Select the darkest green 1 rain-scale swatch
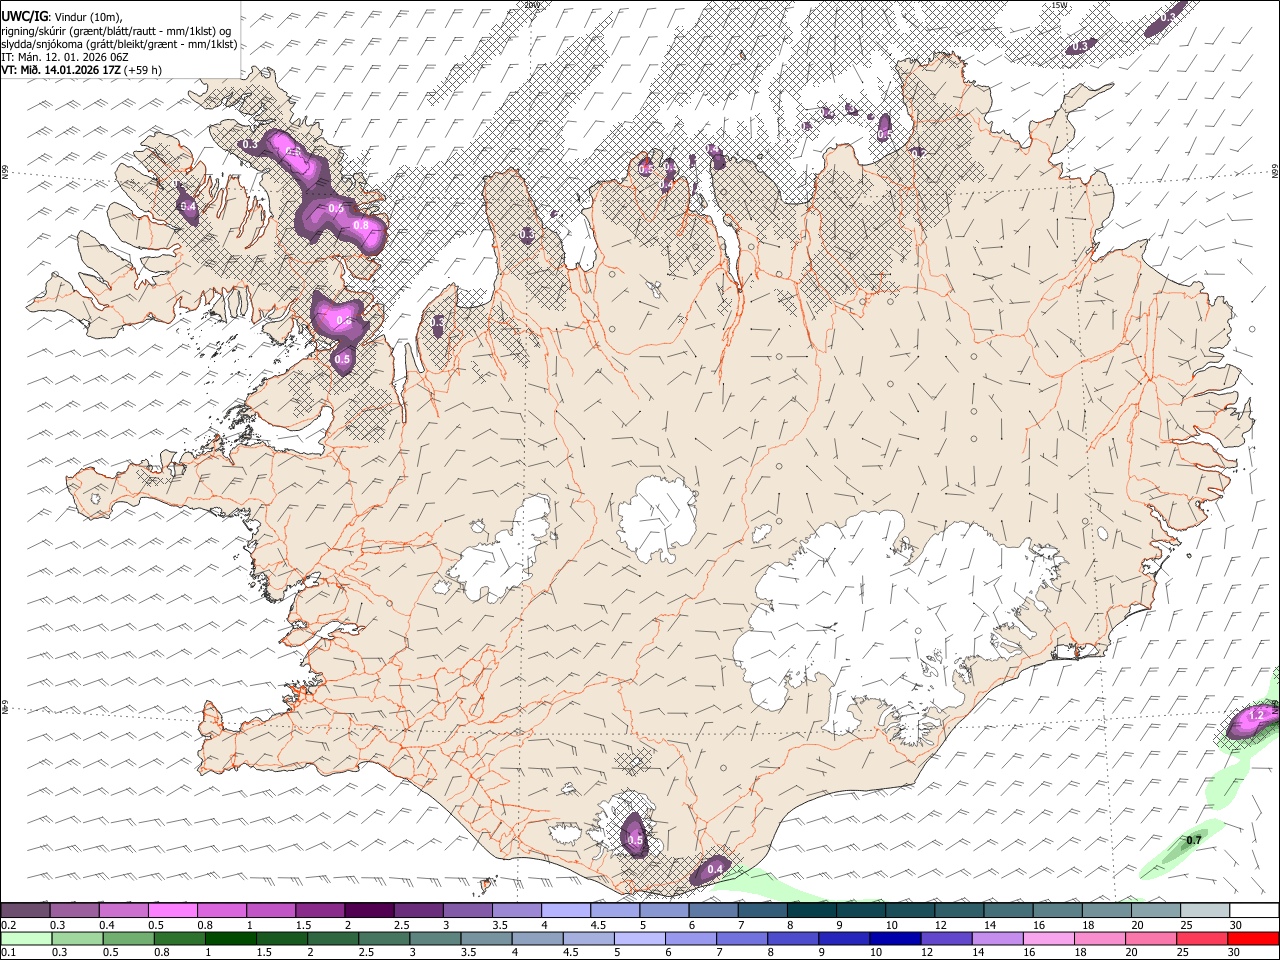Screen dimensions: 1280x960 point(230,939)
